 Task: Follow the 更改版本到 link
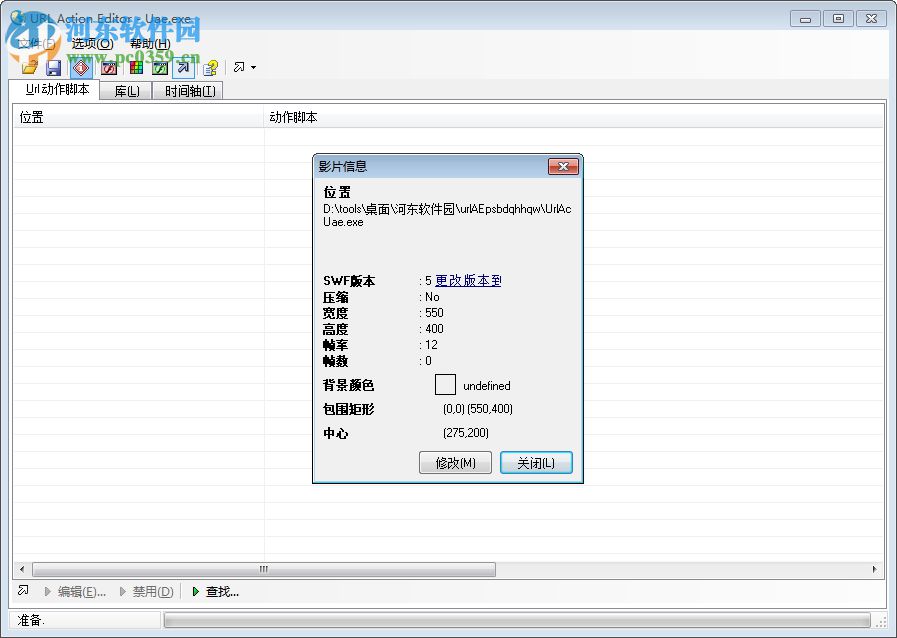click(466, 281)
